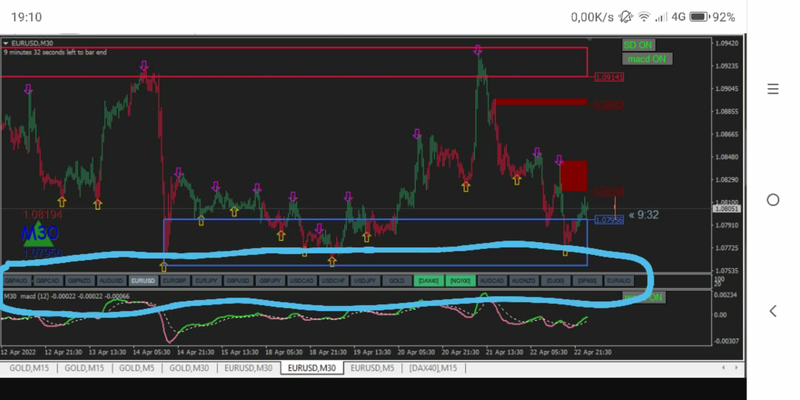Click the '9 minutes 32 seconds left' text

[x=55, y=52]
